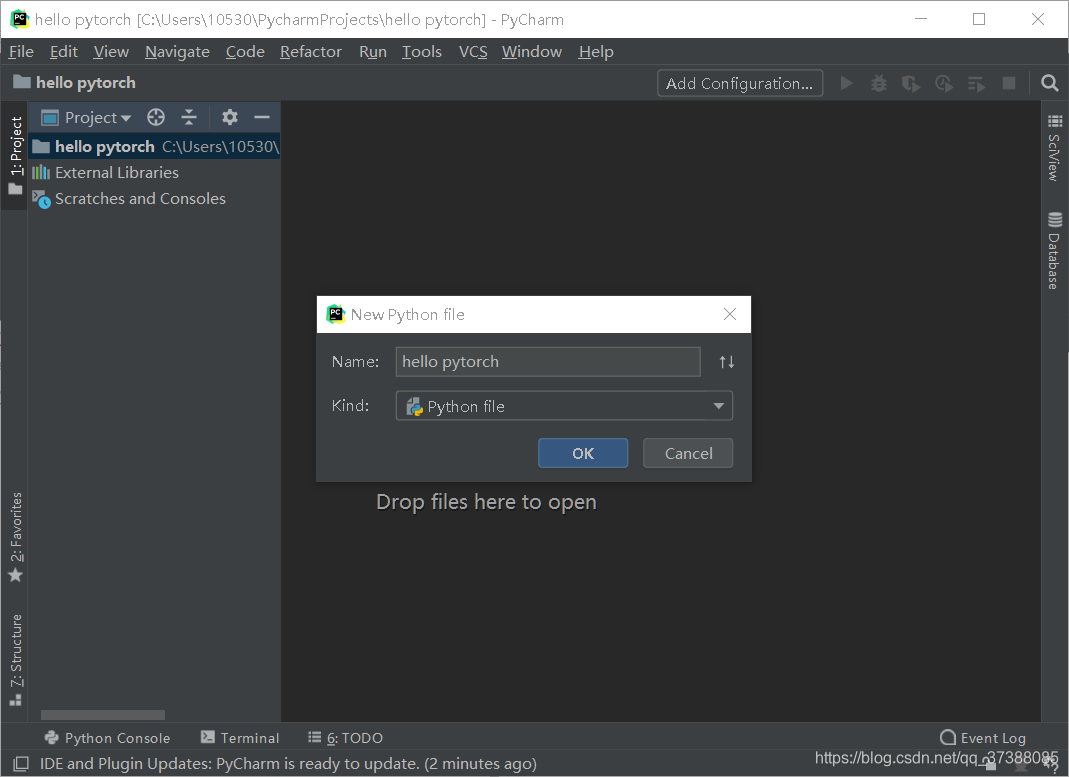Open the Refactor menu

click(x=311, y=52)
